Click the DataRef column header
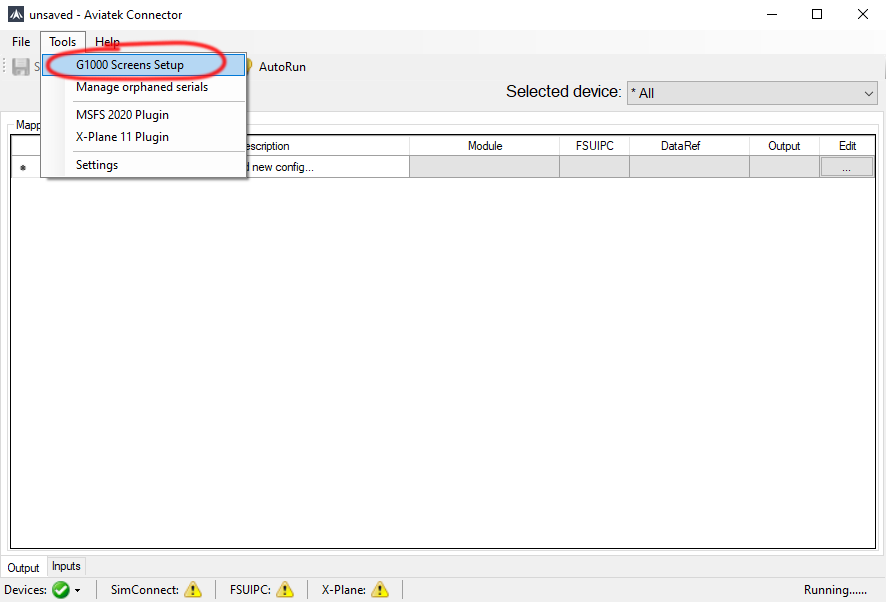Viewport: 886px width, 602px height. [x=688, y=146]
